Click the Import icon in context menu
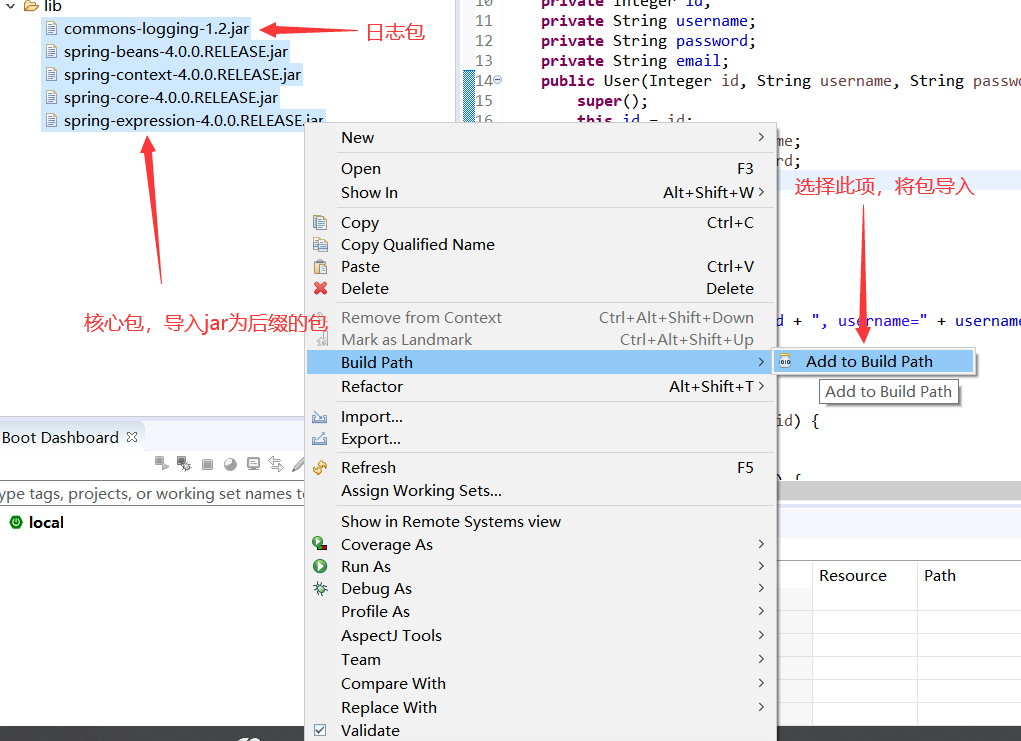1021x741 pixels. coord(320,417)
